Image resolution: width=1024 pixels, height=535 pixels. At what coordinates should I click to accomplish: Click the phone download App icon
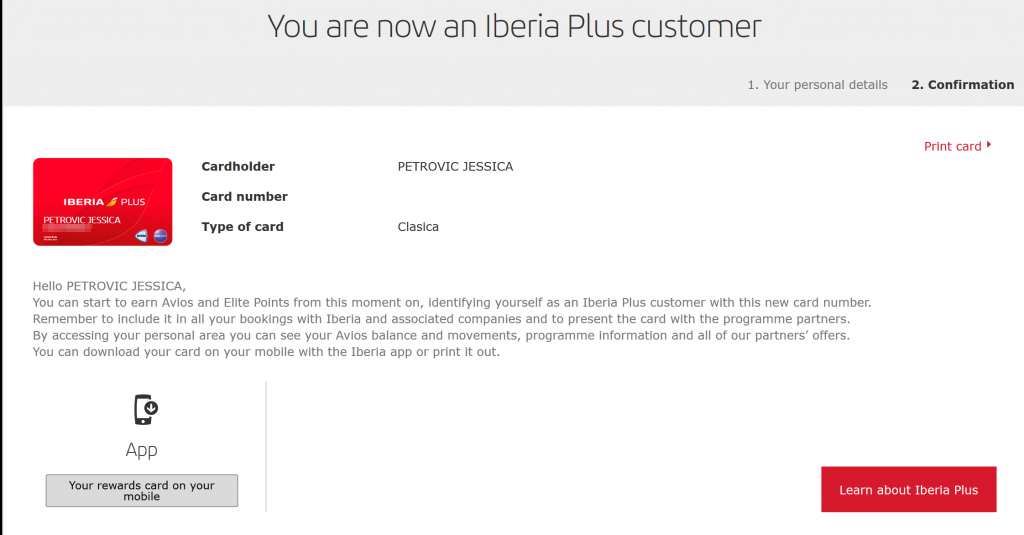coord(146,410)
